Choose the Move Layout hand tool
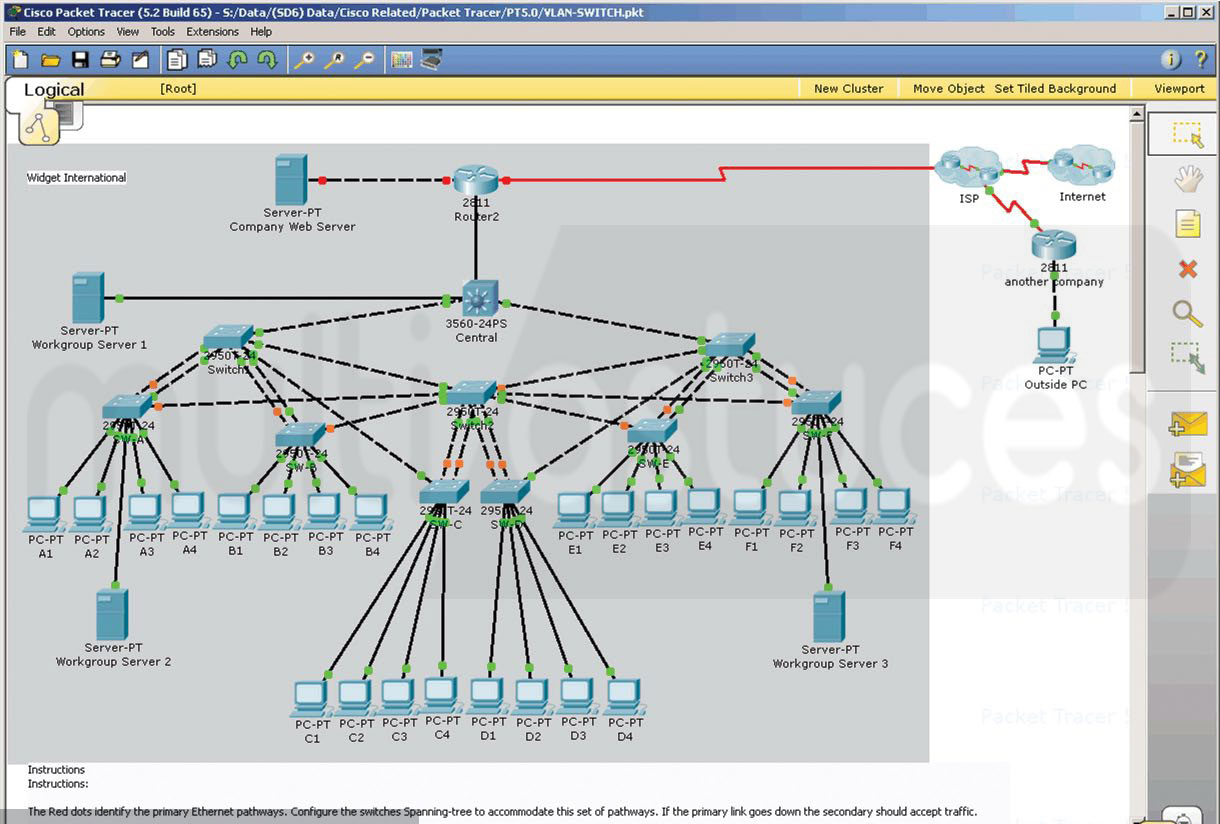Screen dimensions: 1220x824 point(1187,180)
